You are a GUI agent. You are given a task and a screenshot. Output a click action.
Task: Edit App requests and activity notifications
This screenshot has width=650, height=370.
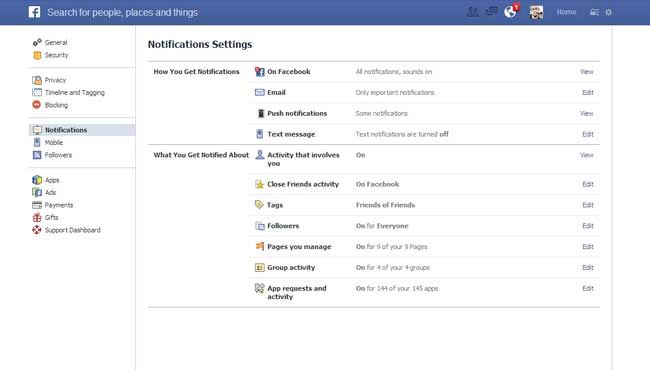[x=588, y=288]
